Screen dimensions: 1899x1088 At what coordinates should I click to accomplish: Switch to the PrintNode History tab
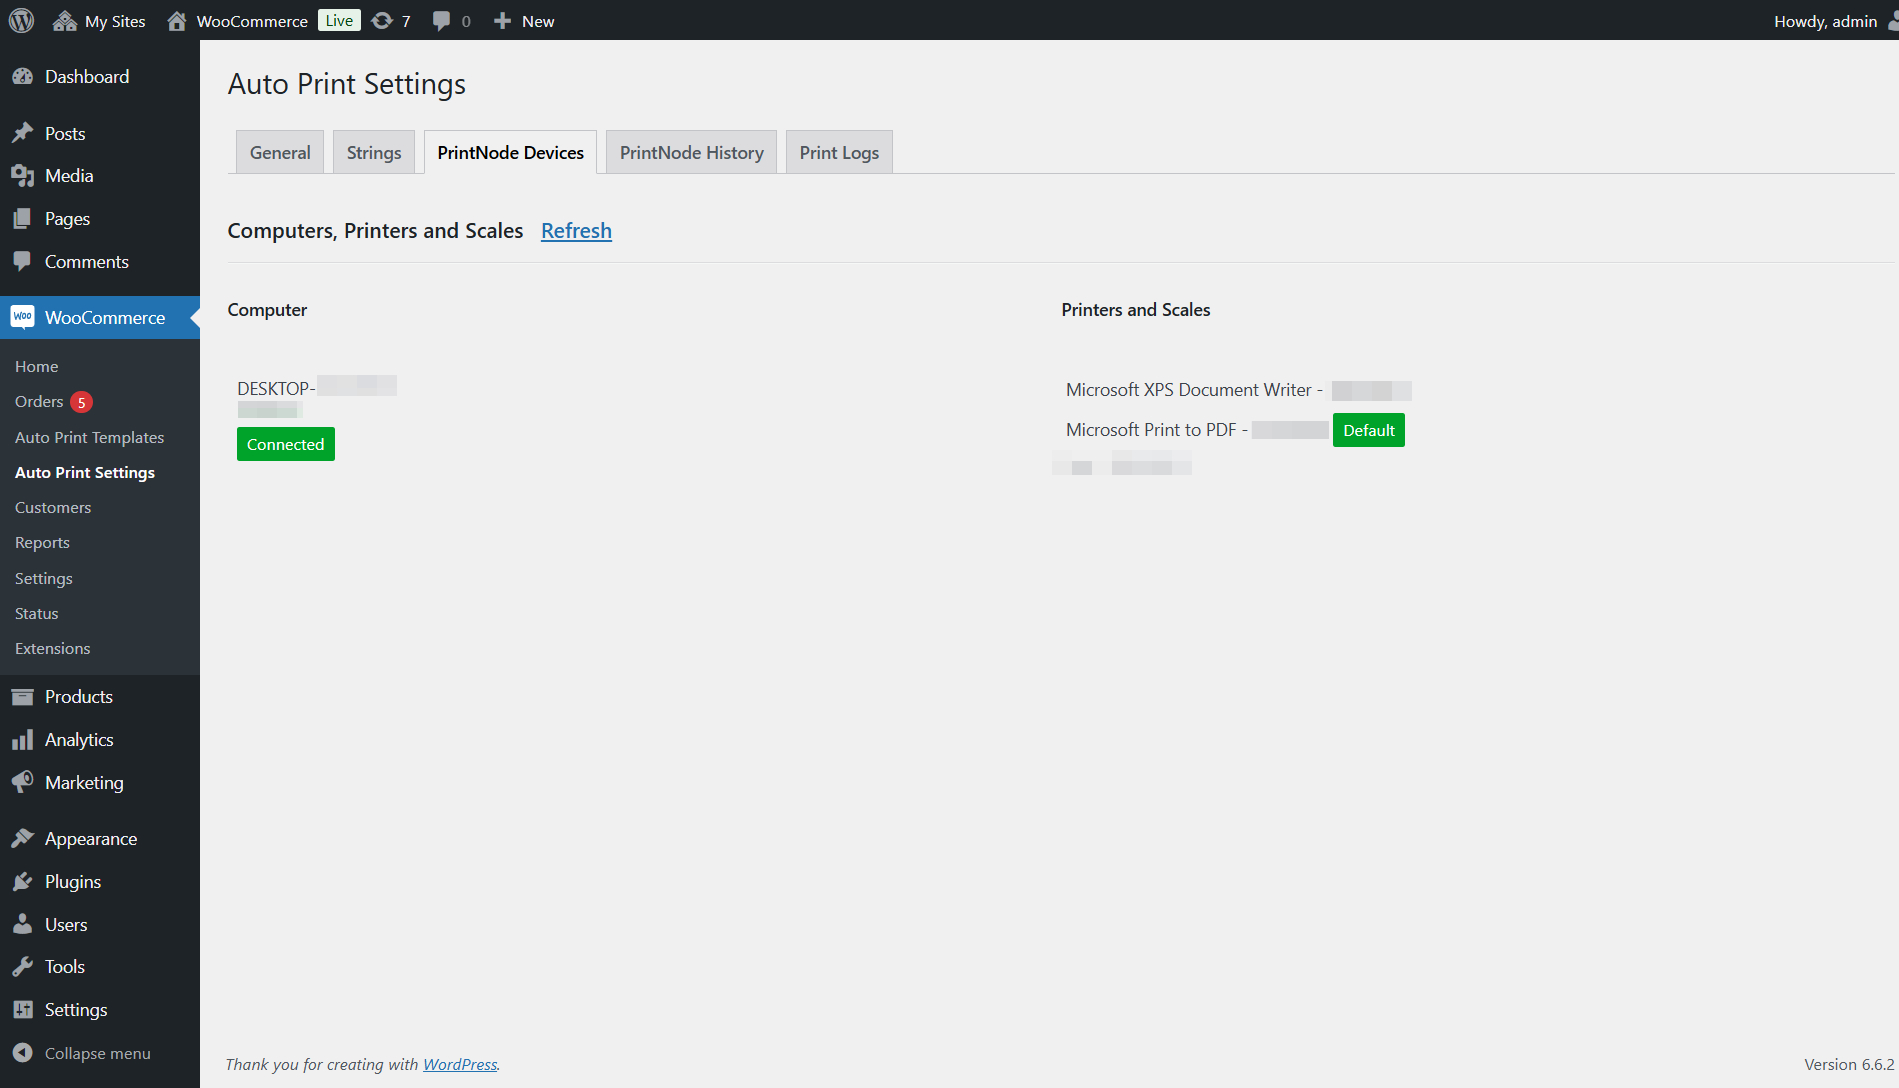pyautogui.click(x=690, y=151)
